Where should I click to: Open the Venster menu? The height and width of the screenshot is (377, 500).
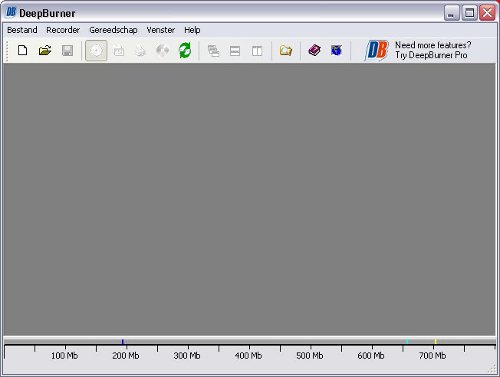(x=161, y=30)
